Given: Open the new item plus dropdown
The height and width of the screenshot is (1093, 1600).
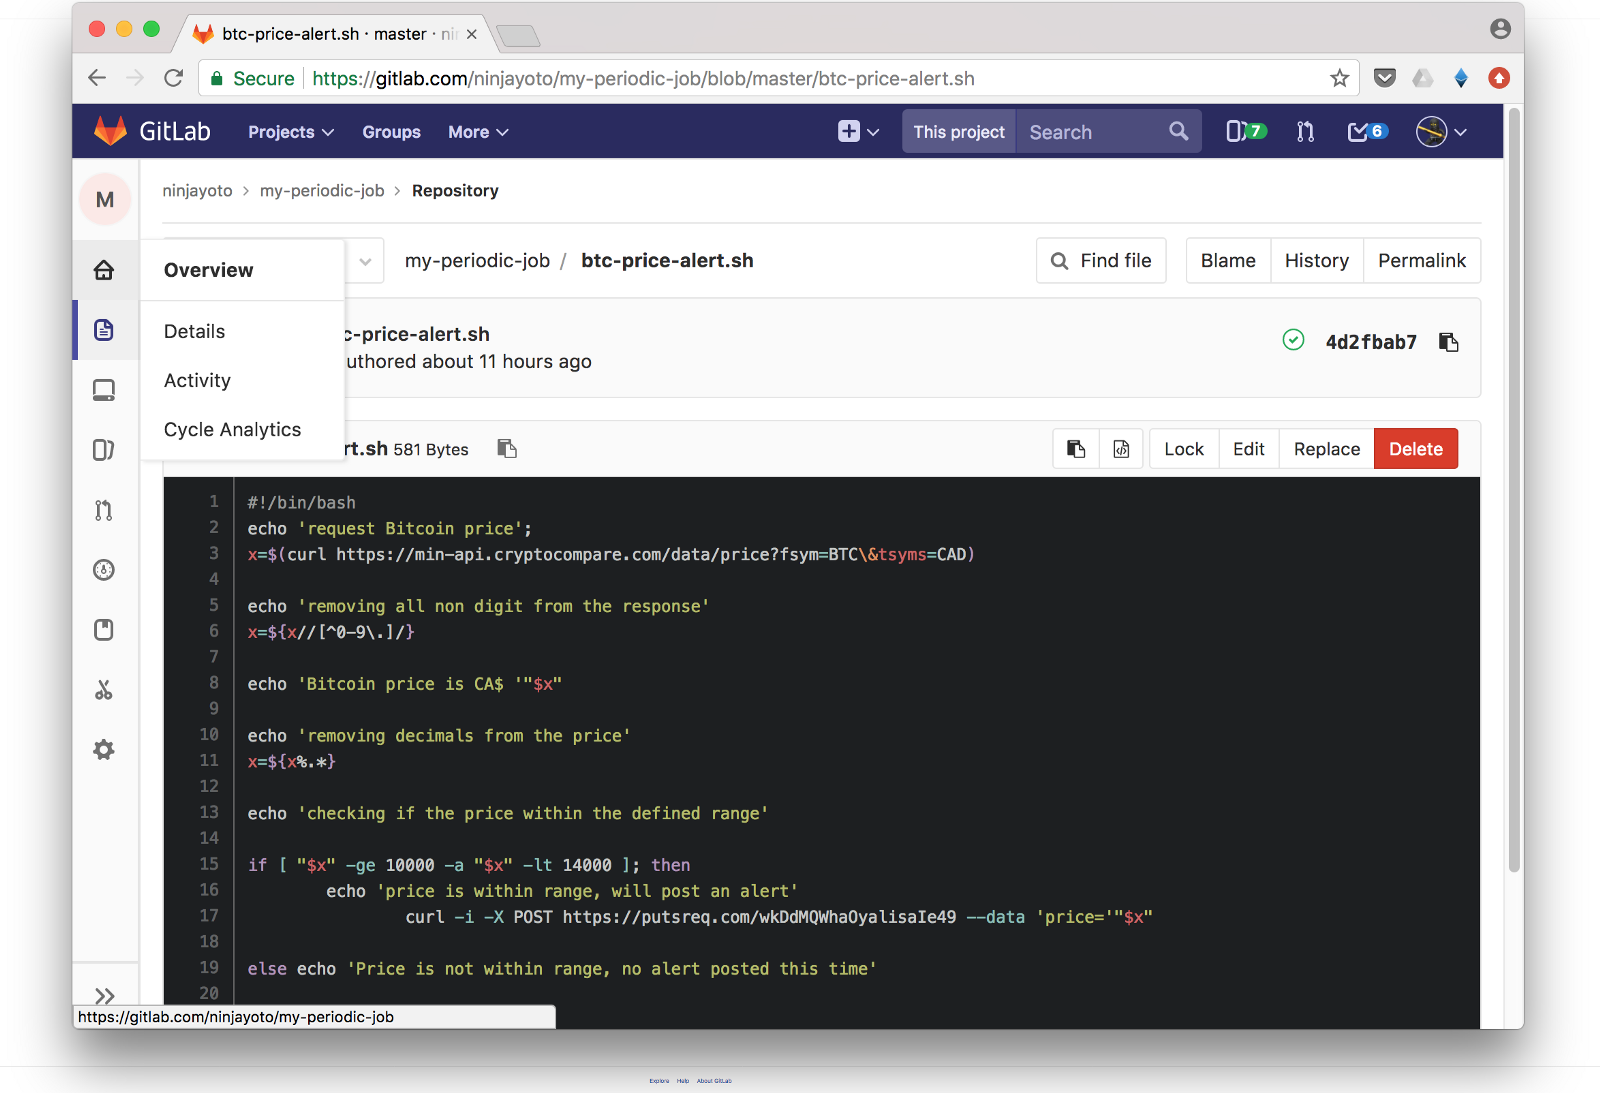Looking at the screenshot, I should click(x=858, y=131).
